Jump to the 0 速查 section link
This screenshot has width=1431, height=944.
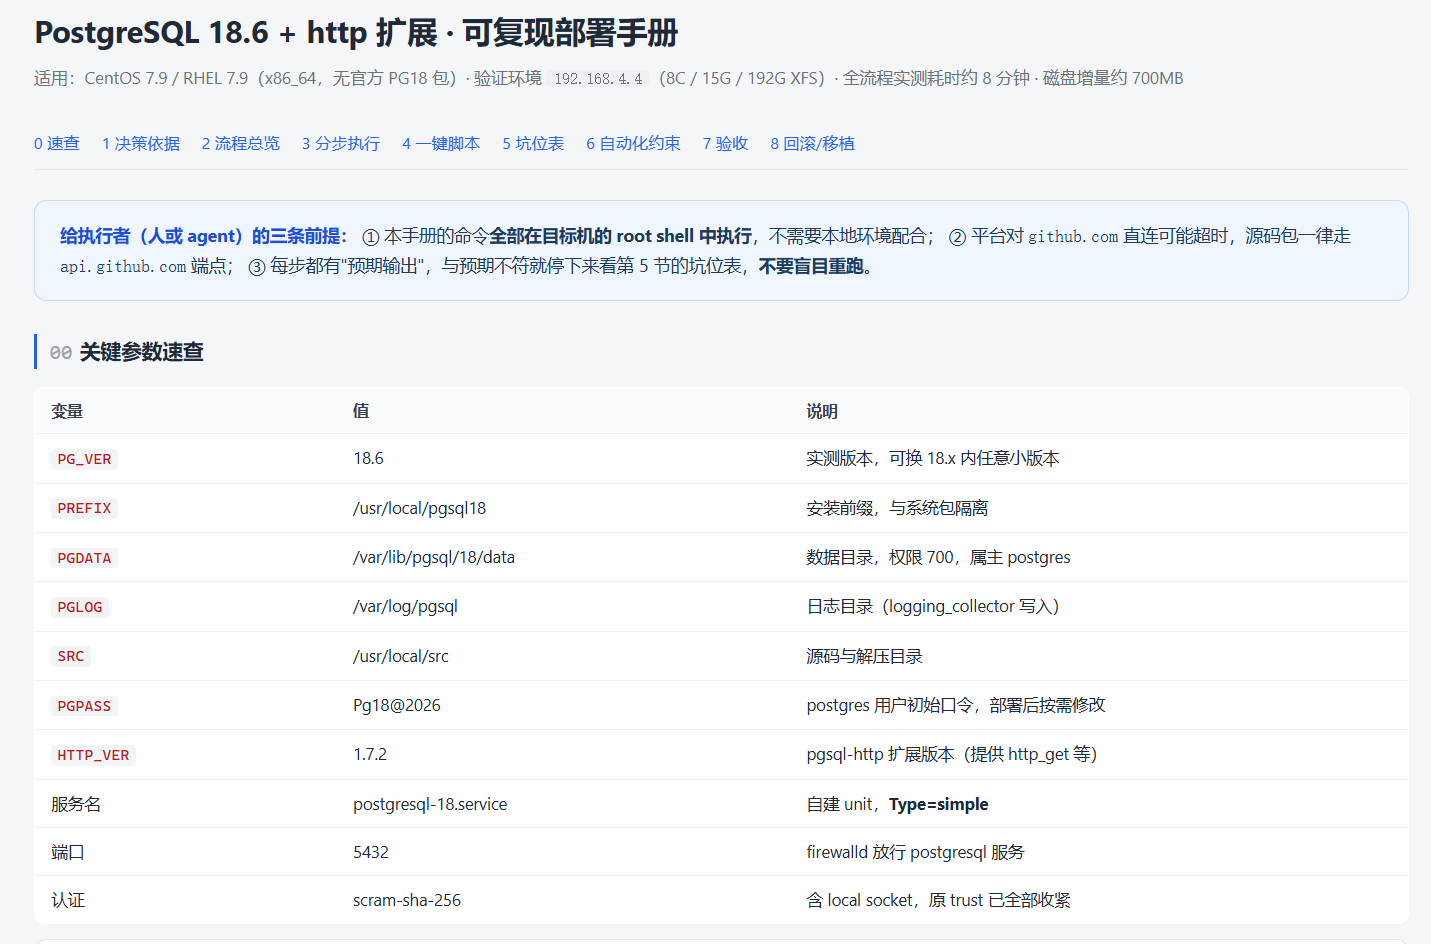tap(57, 143)
